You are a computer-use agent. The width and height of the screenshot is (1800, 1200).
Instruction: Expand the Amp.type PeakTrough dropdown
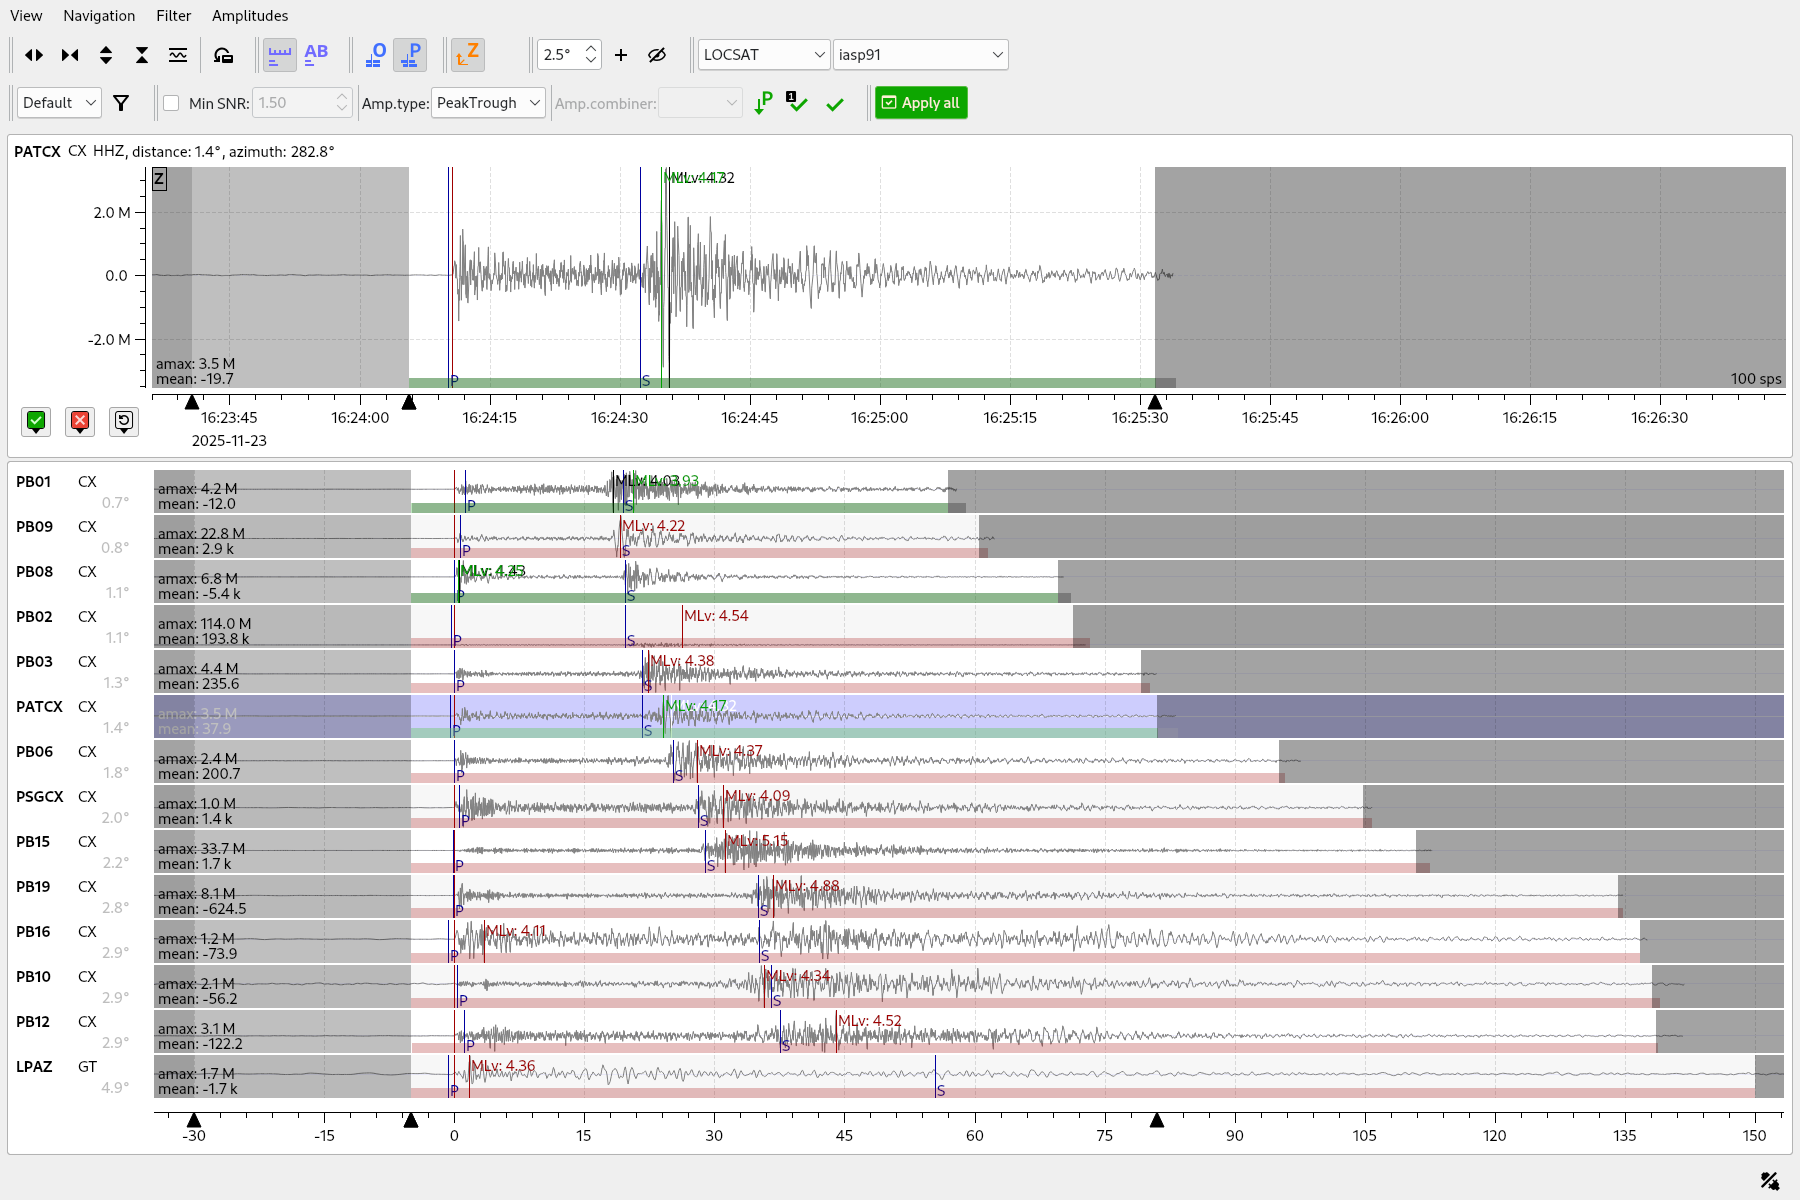(x=488, y=103)
